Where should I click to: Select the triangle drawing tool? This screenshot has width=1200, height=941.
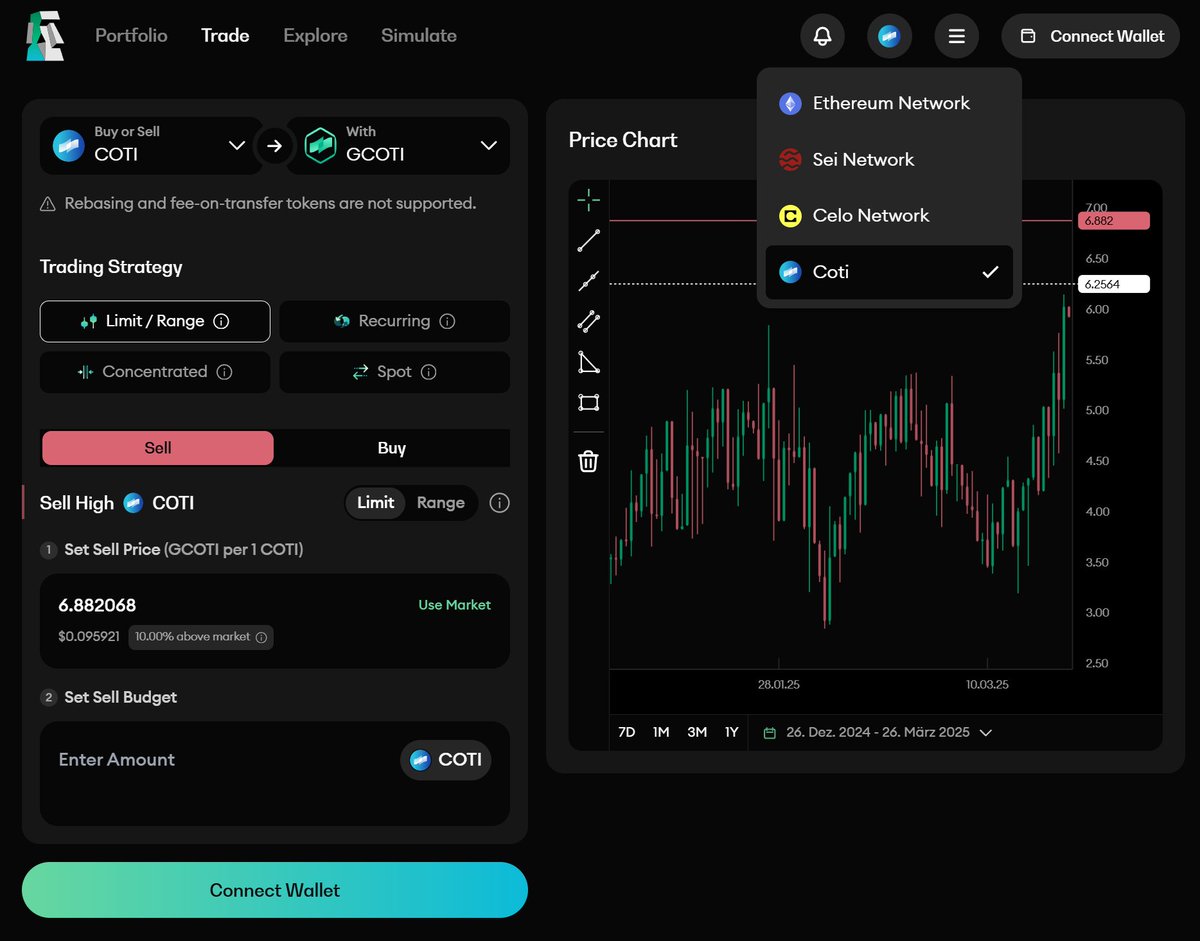(x=589, y=362)
